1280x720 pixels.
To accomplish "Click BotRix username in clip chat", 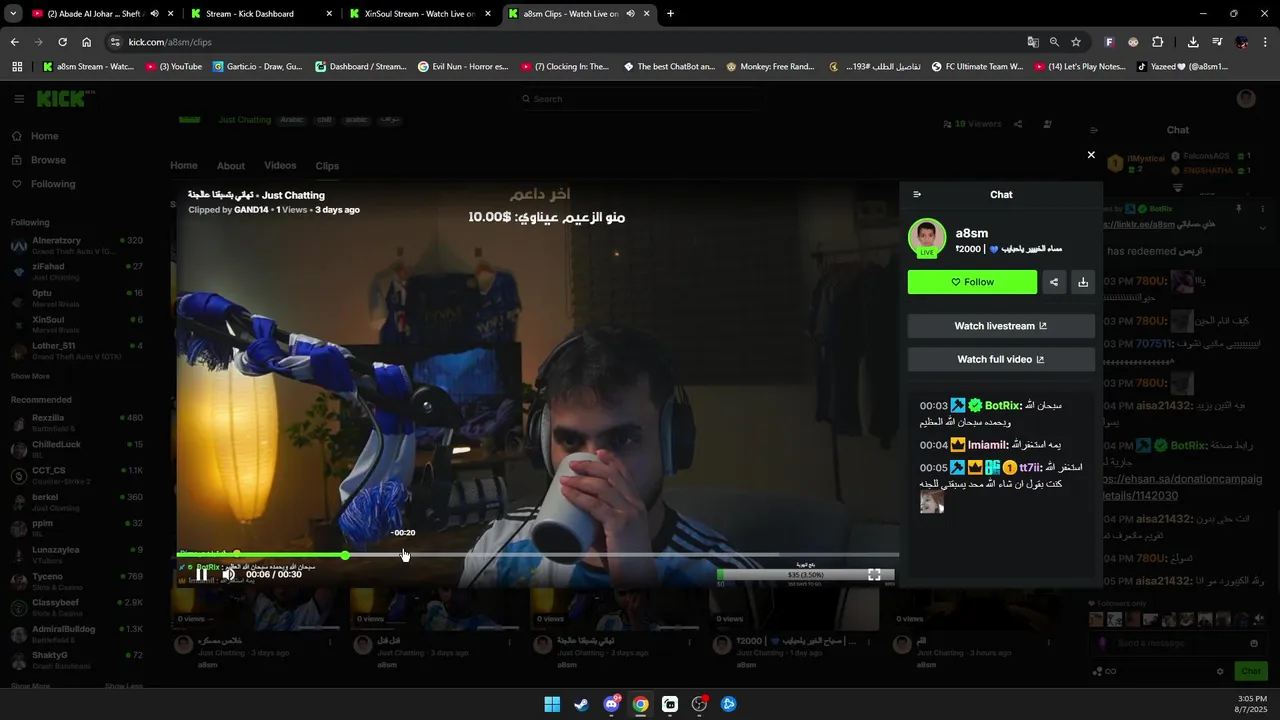I will [x=1003, y=406].
